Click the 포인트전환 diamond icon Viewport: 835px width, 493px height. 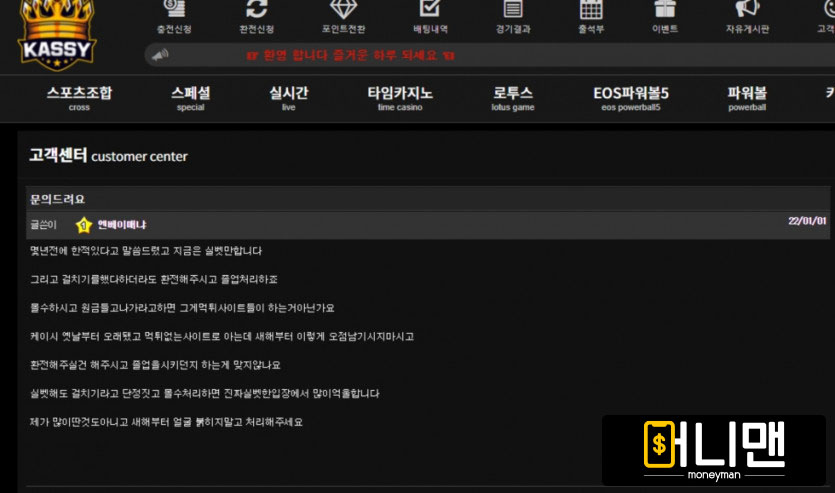click(x=343, y=10)
